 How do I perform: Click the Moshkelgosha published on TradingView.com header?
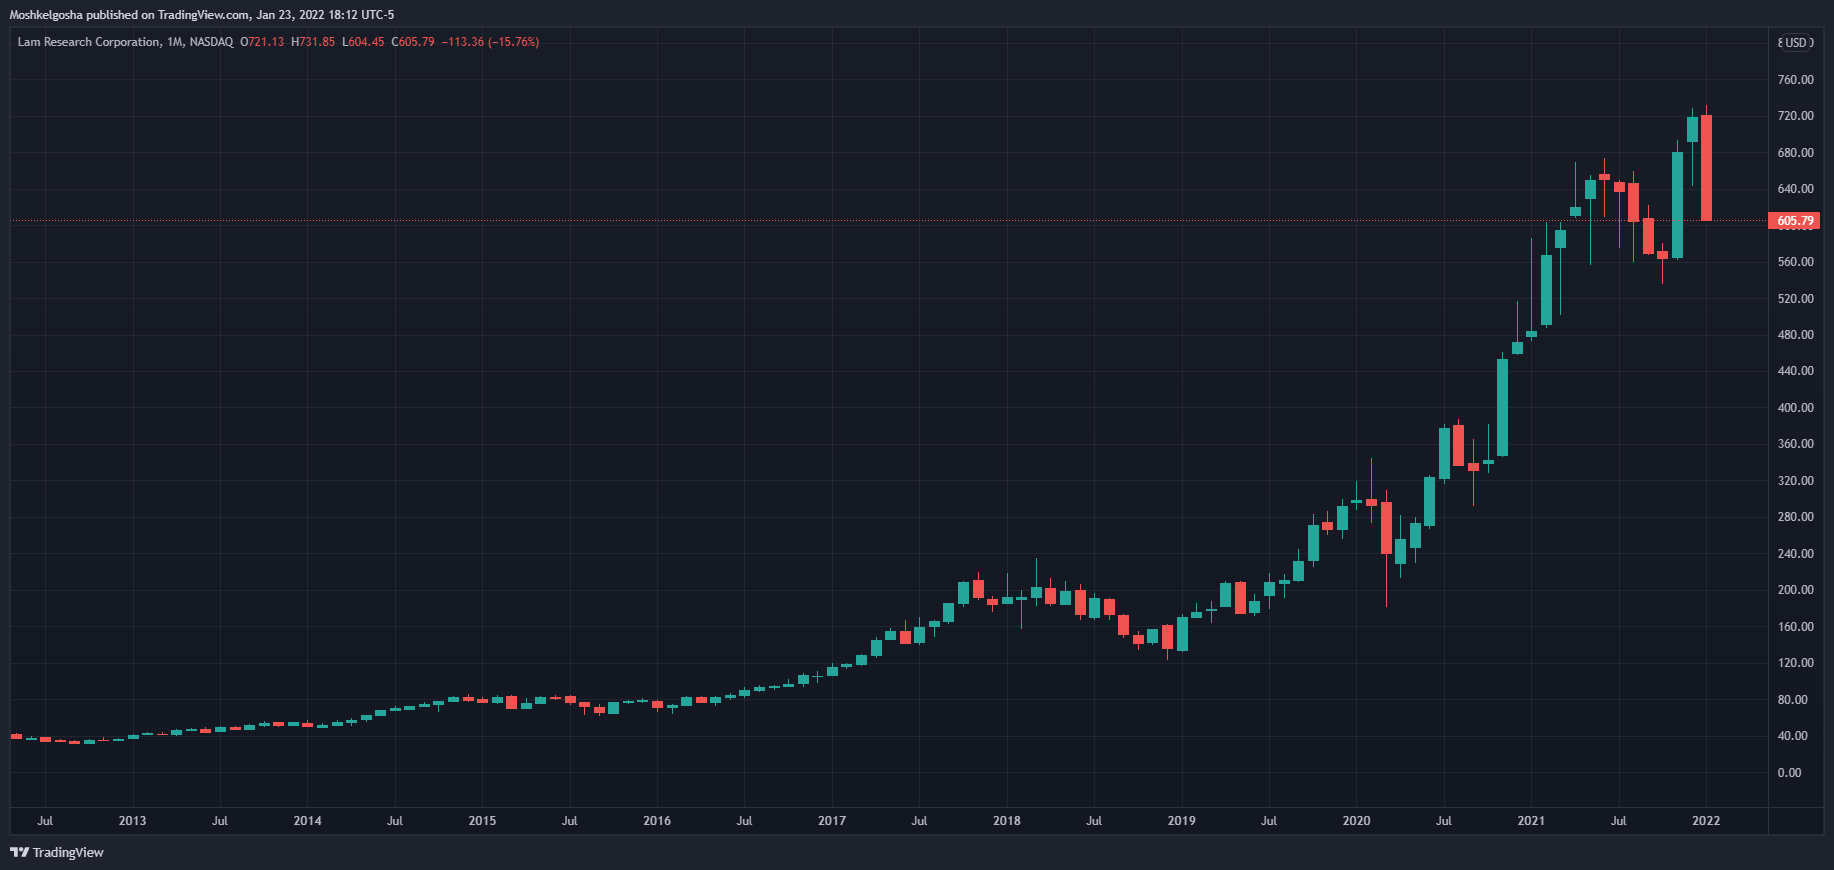click(x=202, y=15)
